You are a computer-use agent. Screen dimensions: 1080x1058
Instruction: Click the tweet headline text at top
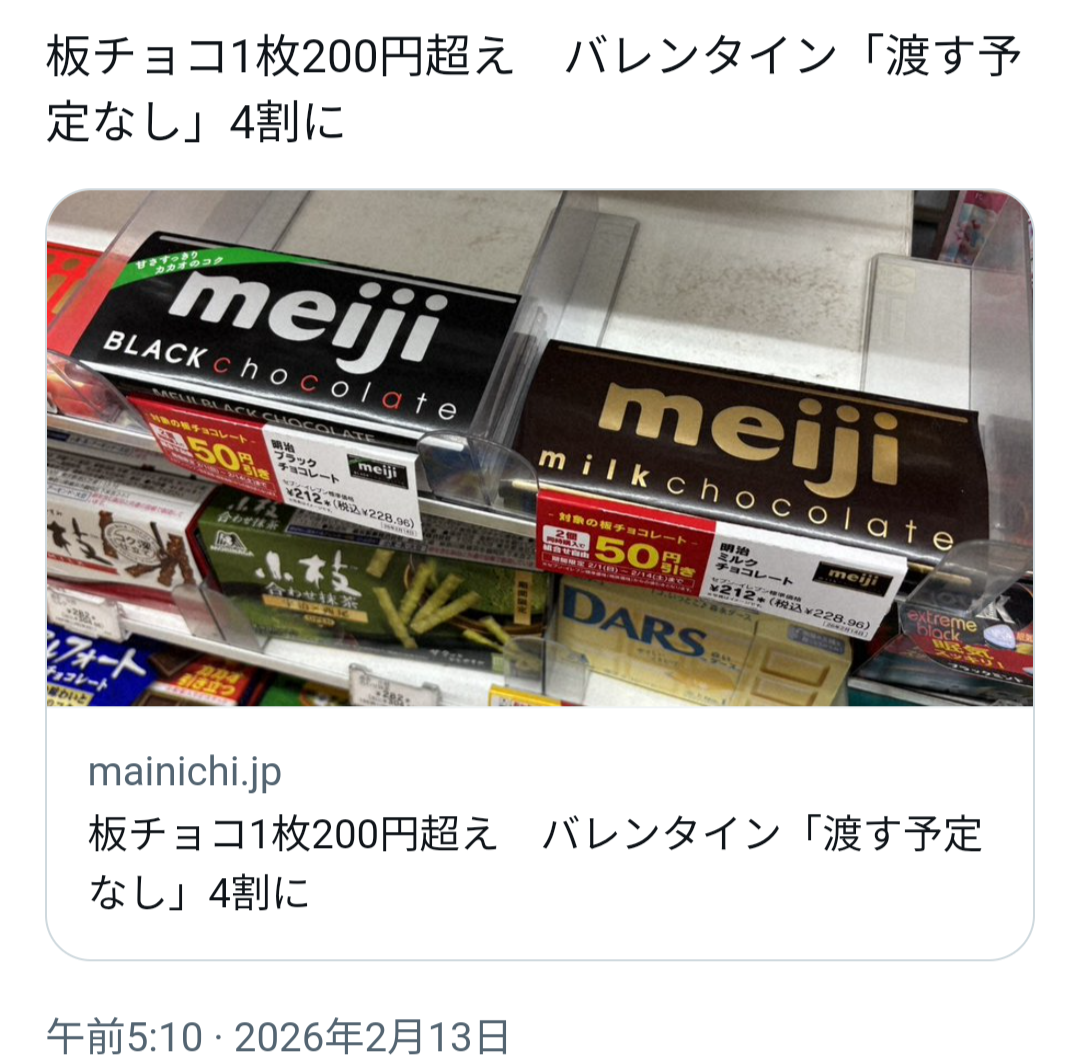point(534,90)
